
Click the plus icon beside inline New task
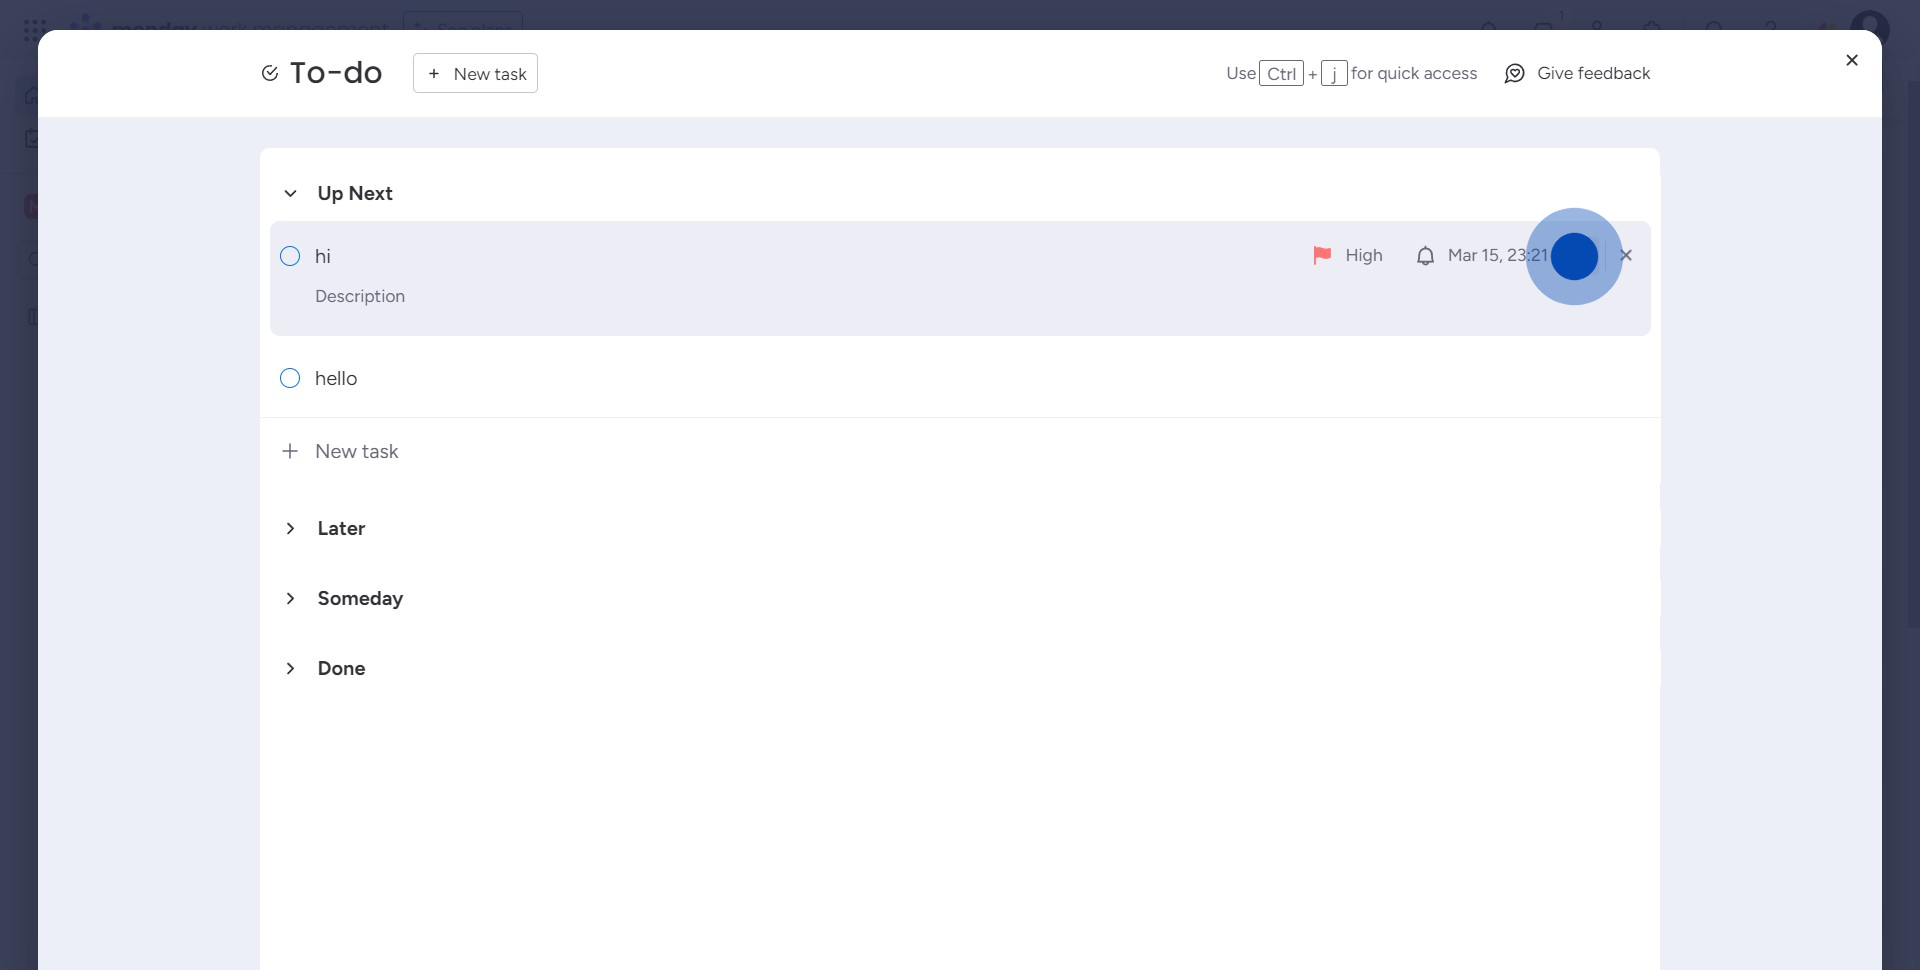(290, 451)
